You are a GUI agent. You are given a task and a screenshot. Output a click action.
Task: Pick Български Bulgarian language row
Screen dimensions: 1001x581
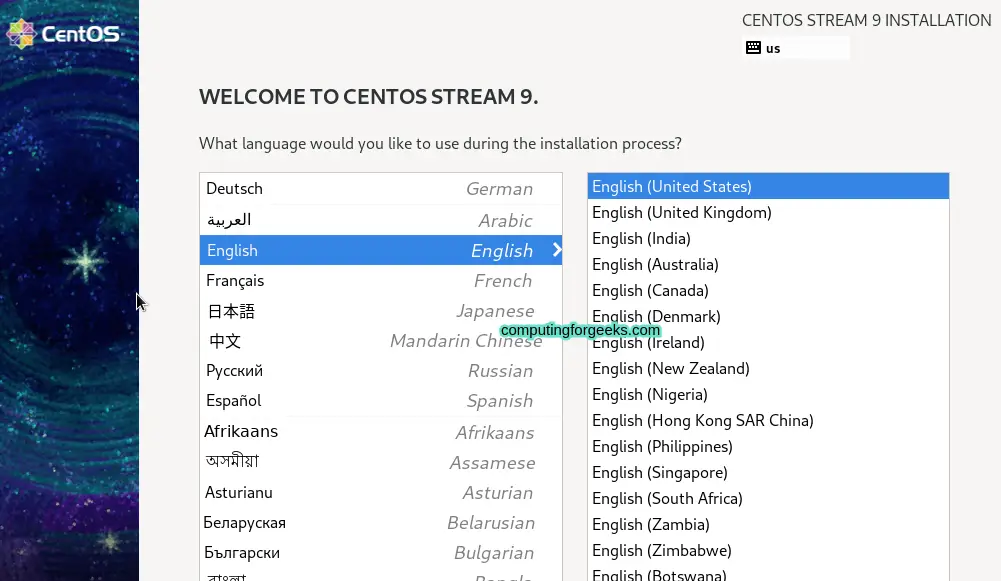(381, 553)
